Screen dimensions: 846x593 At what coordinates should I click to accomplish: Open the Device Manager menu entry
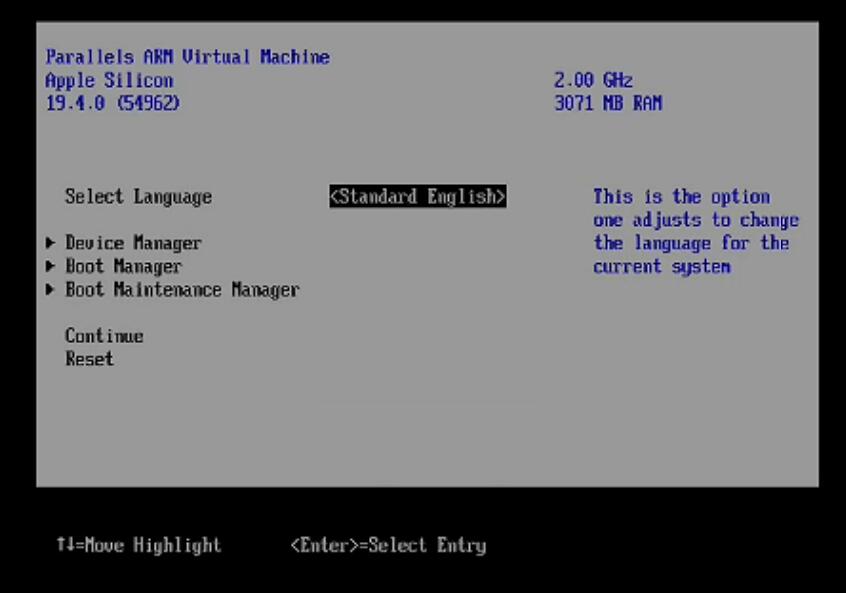tap(133, 243)
